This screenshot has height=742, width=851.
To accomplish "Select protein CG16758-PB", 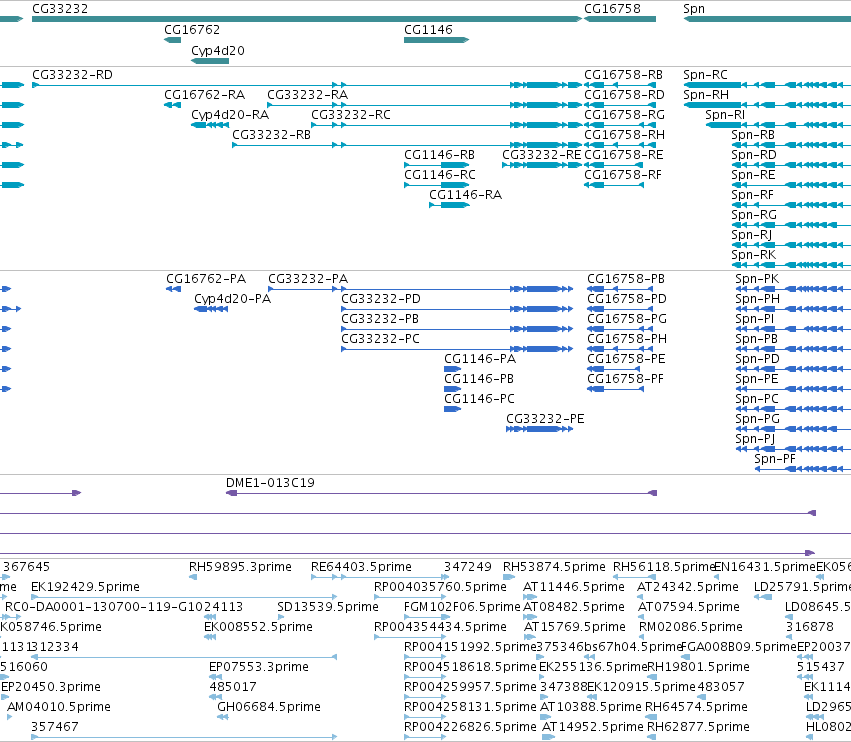I will [626, 279].
